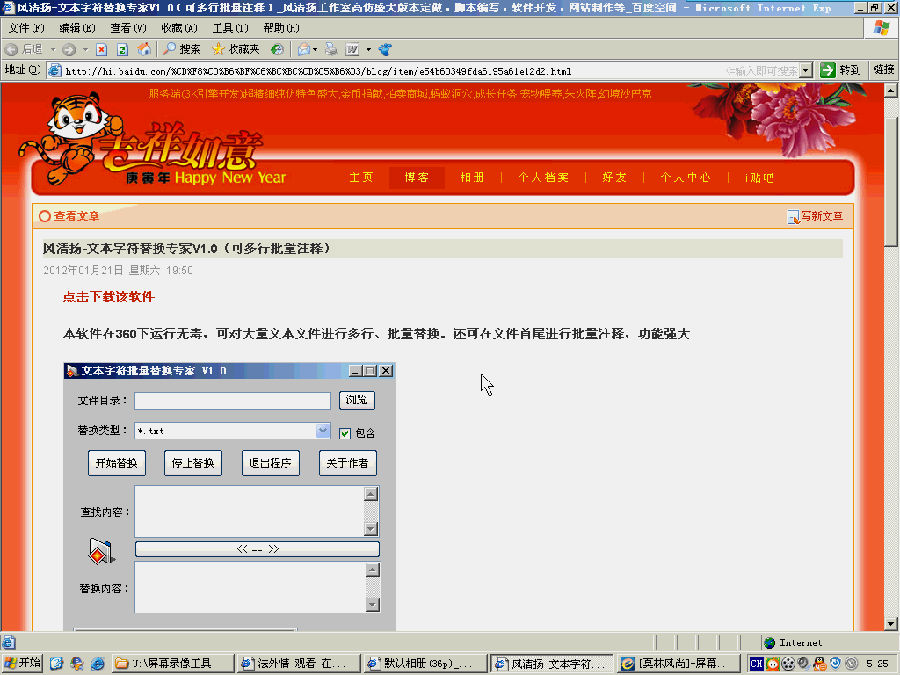Open the 工具(T) menu

(230, 28)
